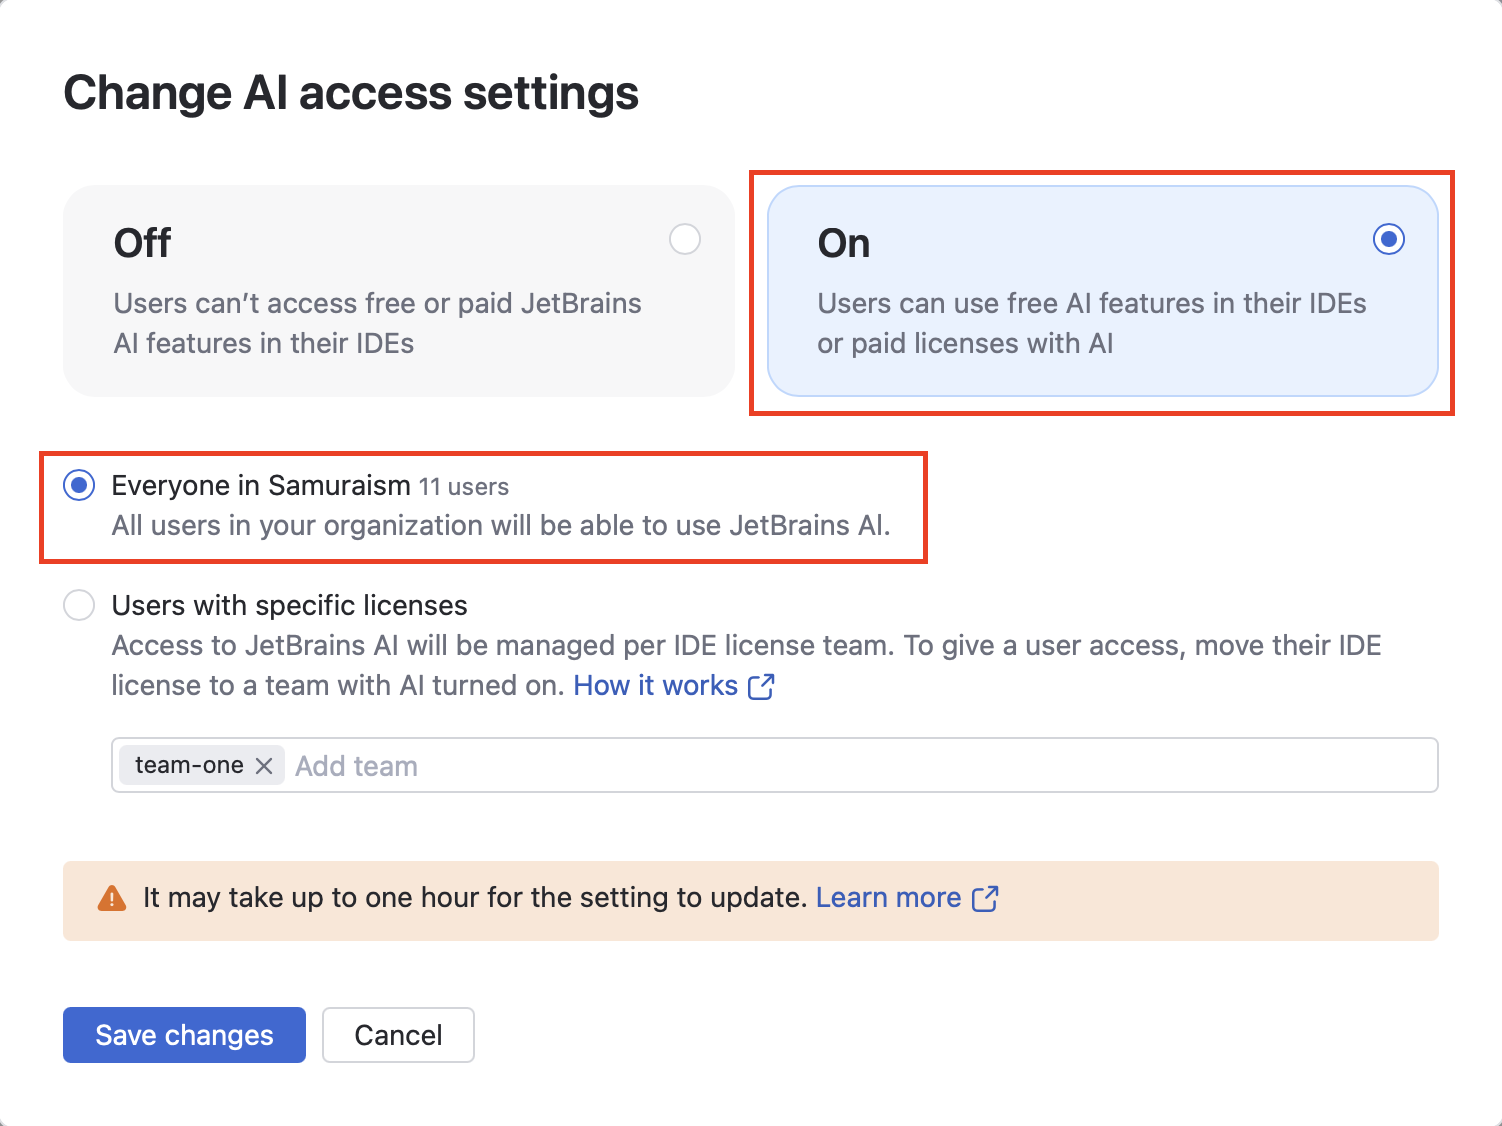Click the orange warning triangle icon
The width and height of the screenshot is (1502, 1126).
click(112, 899)
